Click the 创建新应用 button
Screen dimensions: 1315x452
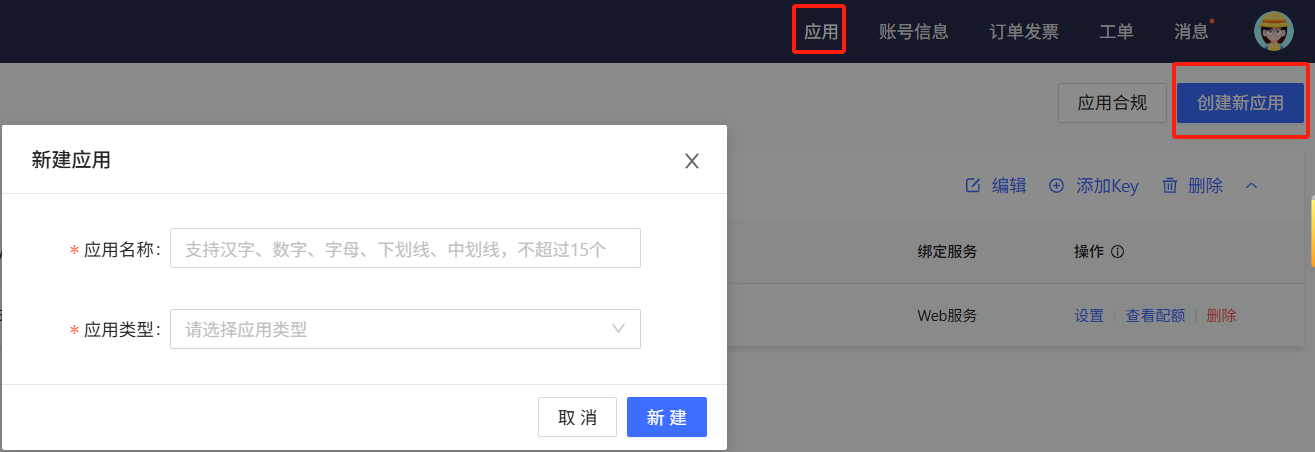coord(1240,103)
